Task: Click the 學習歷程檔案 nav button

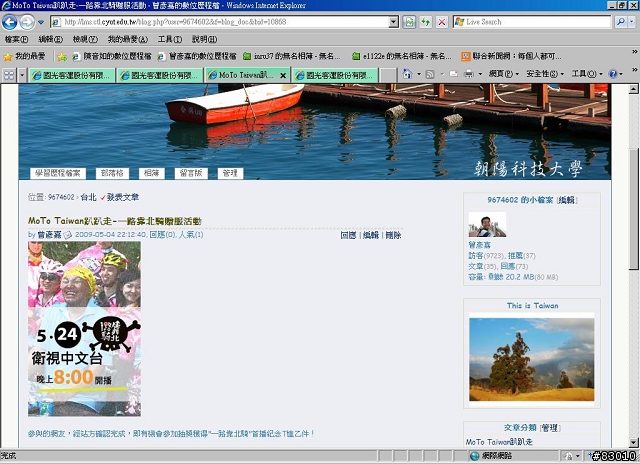Action: [x=58, y=173]
